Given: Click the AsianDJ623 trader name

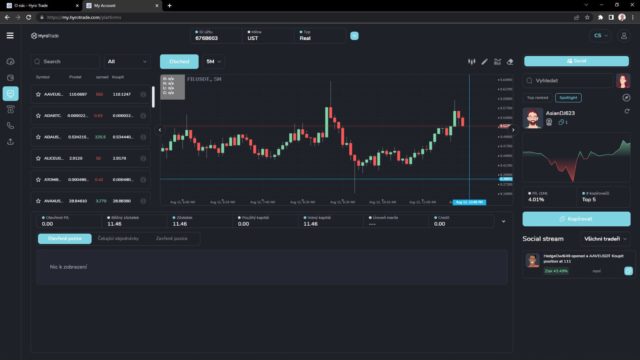Looking at the screenshot, I should click(560, 113).
